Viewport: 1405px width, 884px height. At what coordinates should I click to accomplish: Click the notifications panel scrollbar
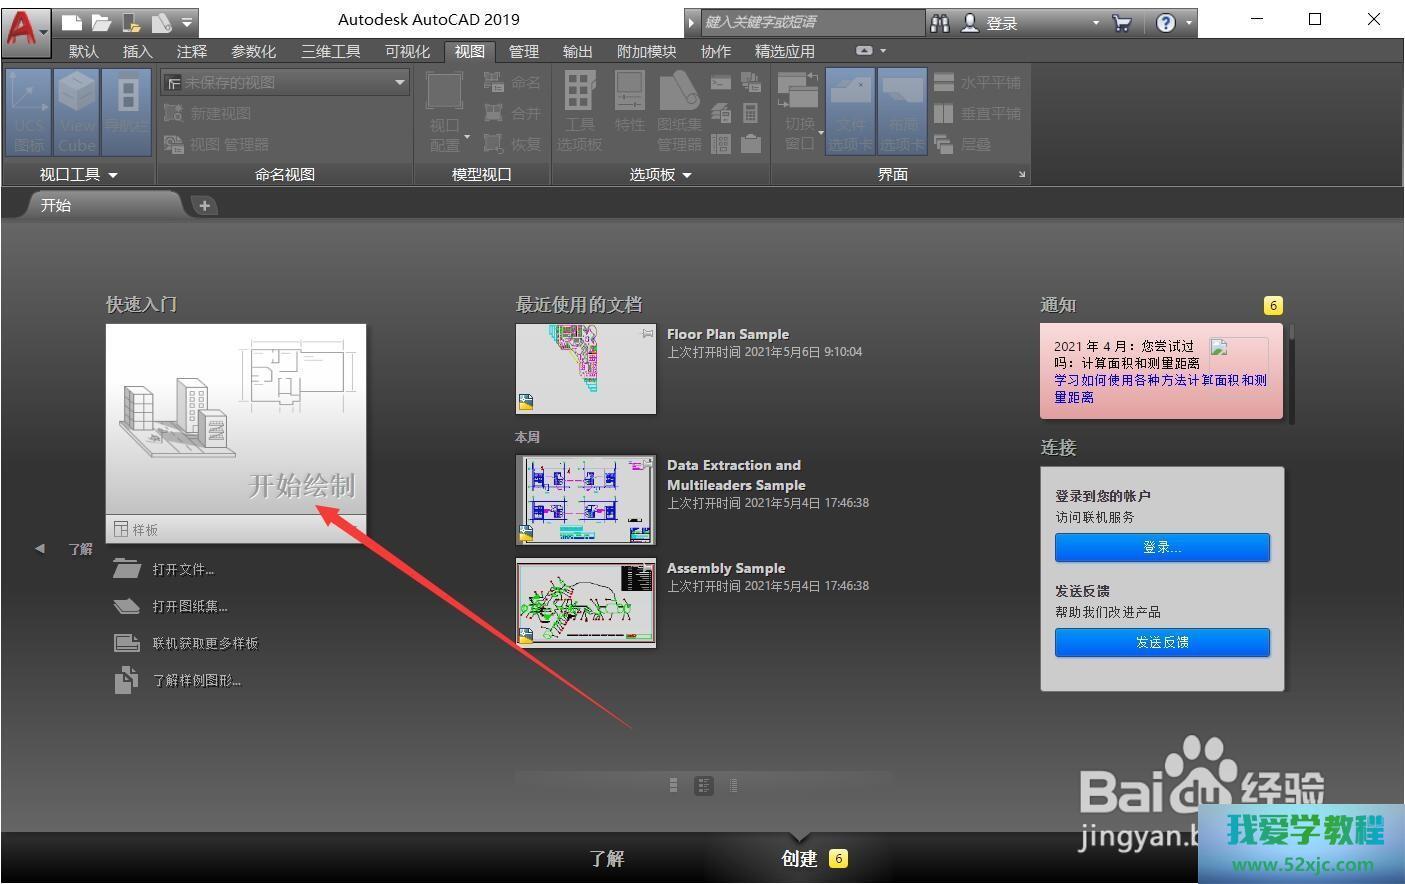click(x=1291, y=370)
